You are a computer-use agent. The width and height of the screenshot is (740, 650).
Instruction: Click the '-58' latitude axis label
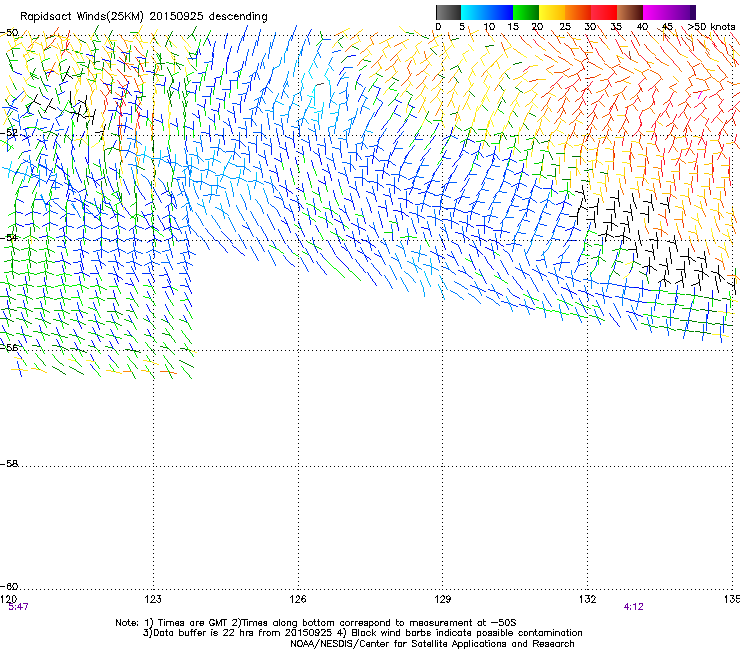tap(9, 464)
